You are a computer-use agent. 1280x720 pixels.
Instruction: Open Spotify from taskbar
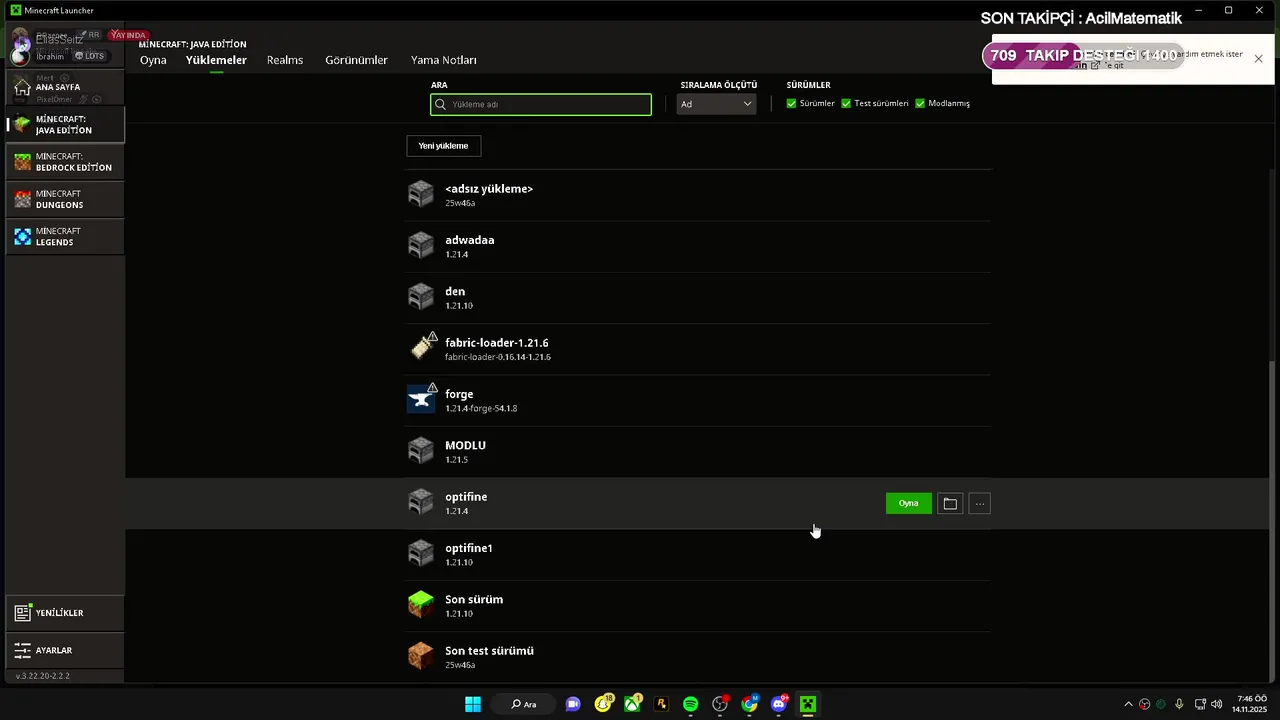click(x=690, y=704)
